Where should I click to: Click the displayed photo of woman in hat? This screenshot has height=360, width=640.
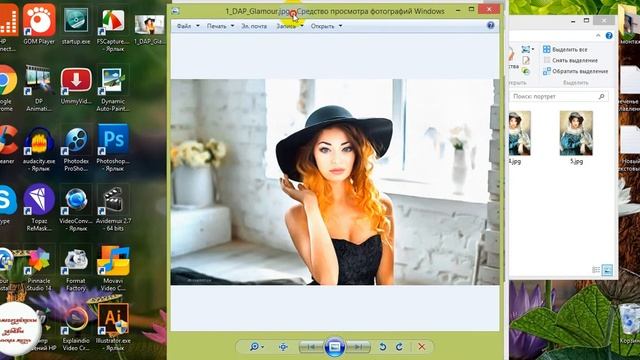click(x=335, y=182)
